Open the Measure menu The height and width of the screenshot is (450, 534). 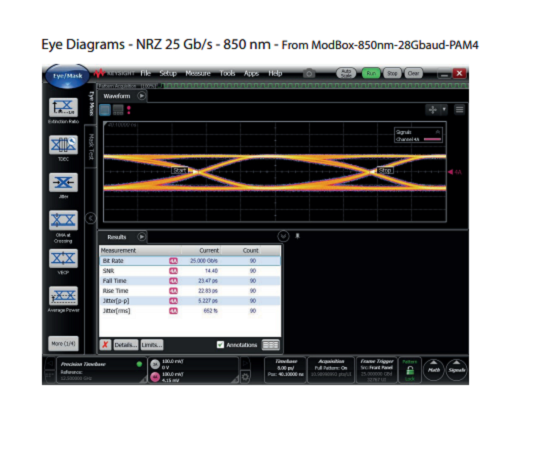(x=198, y=73)
